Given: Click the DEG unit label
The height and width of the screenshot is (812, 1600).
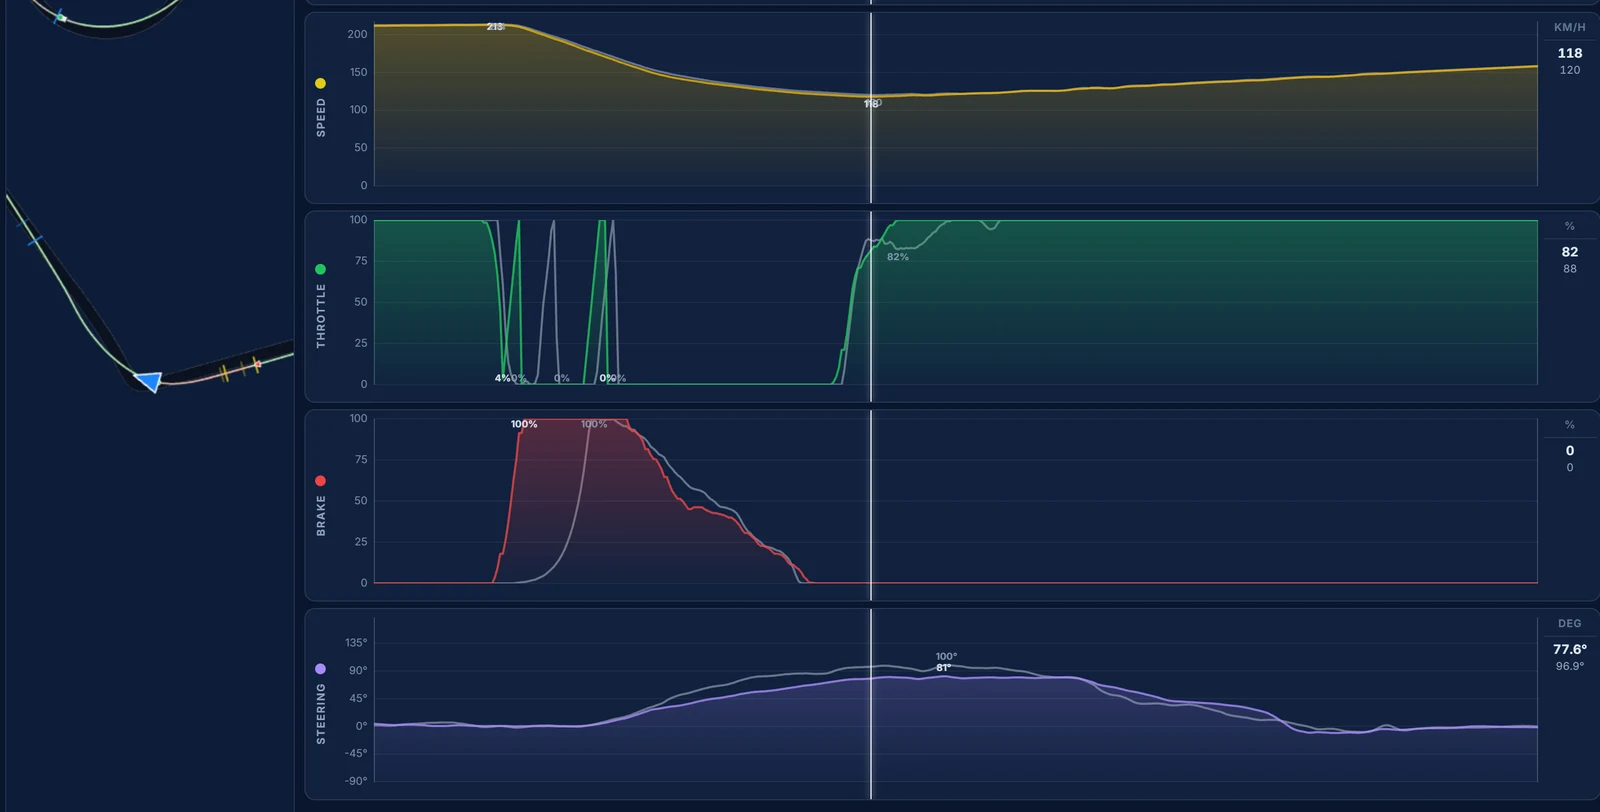Looking at the screenshot, I should 1569,624.
